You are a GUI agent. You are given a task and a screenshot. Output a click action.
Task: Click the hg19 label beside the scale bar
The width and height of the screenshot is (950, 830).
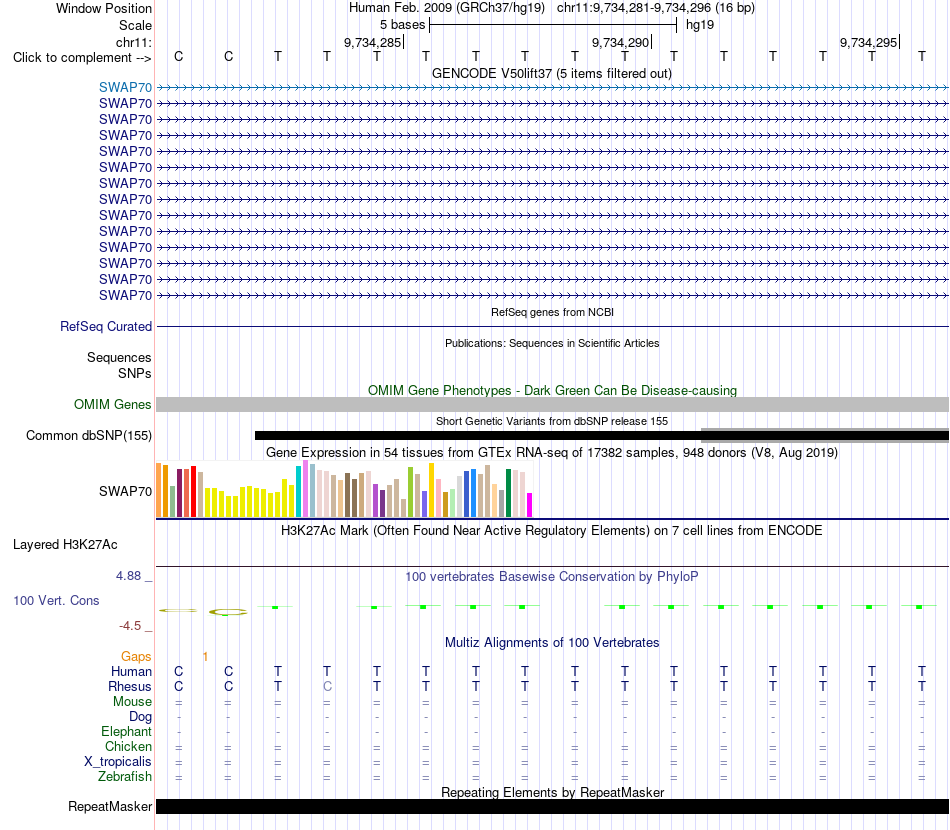click(700, 25)
